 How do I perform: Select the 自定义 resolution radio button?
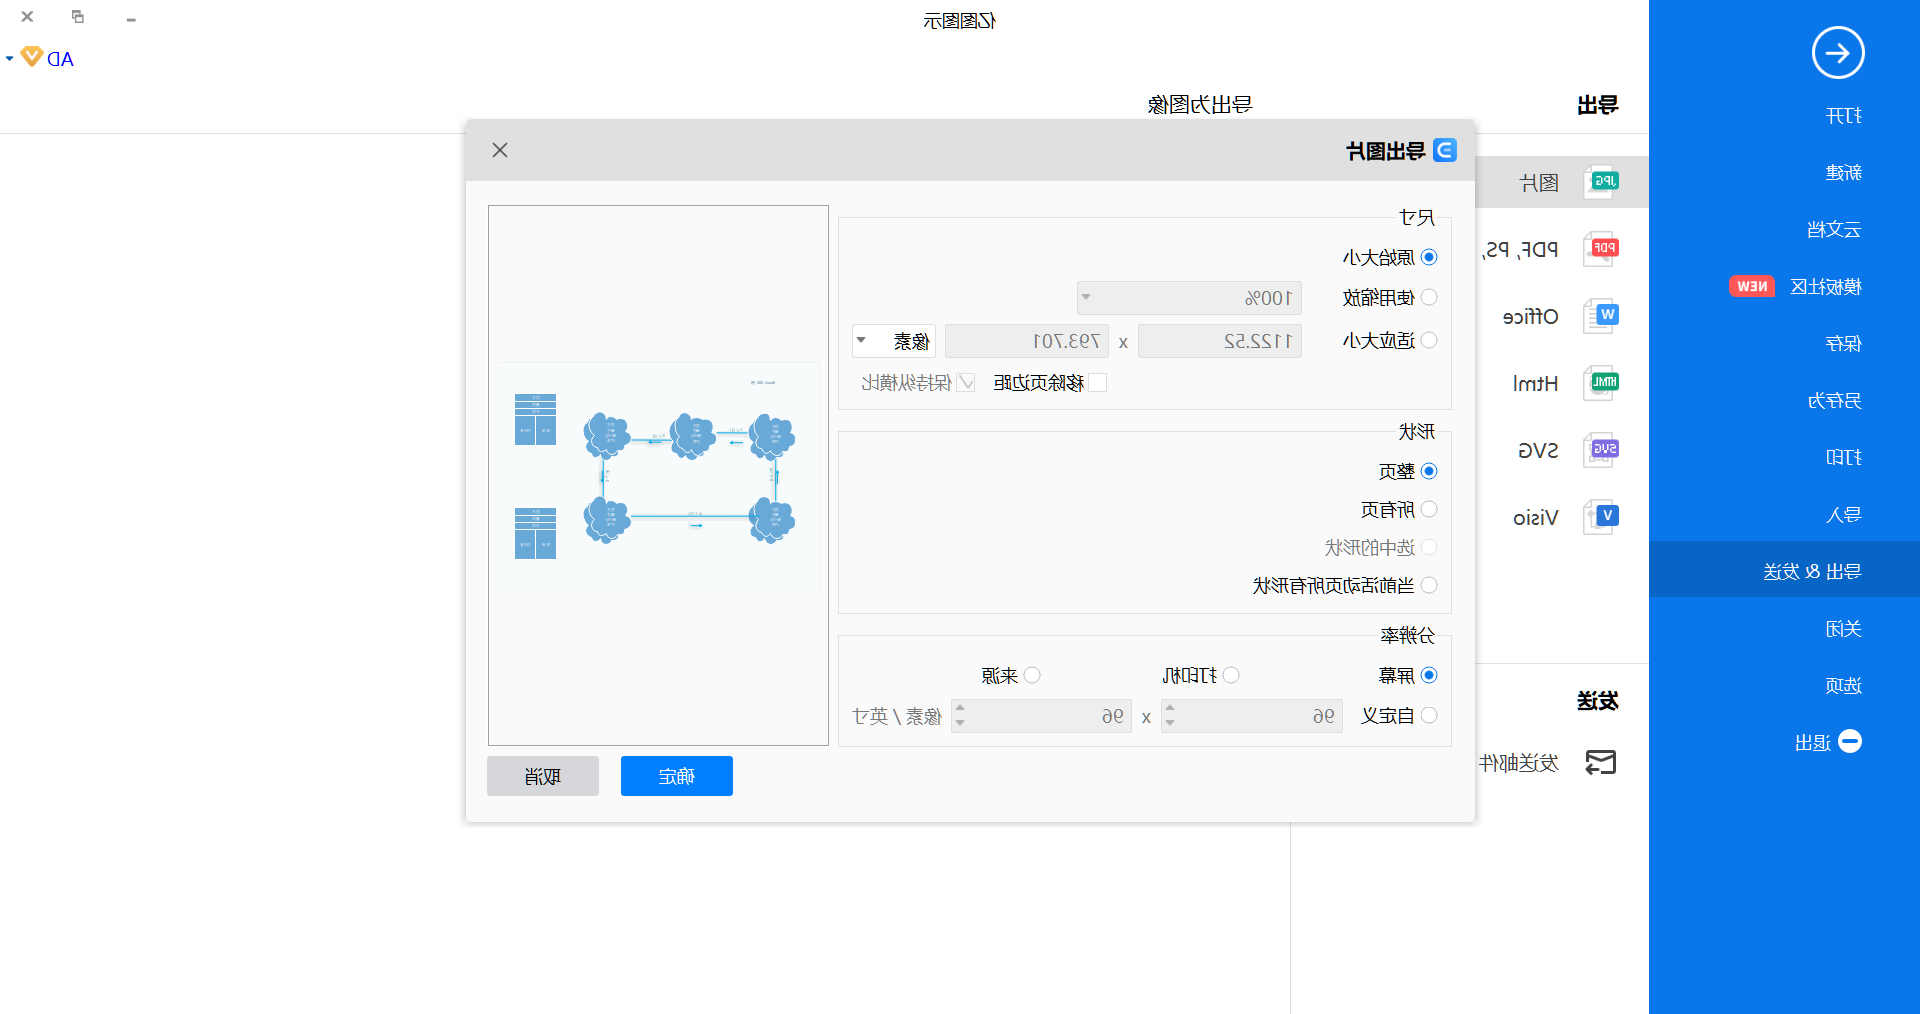point(1429,715)
